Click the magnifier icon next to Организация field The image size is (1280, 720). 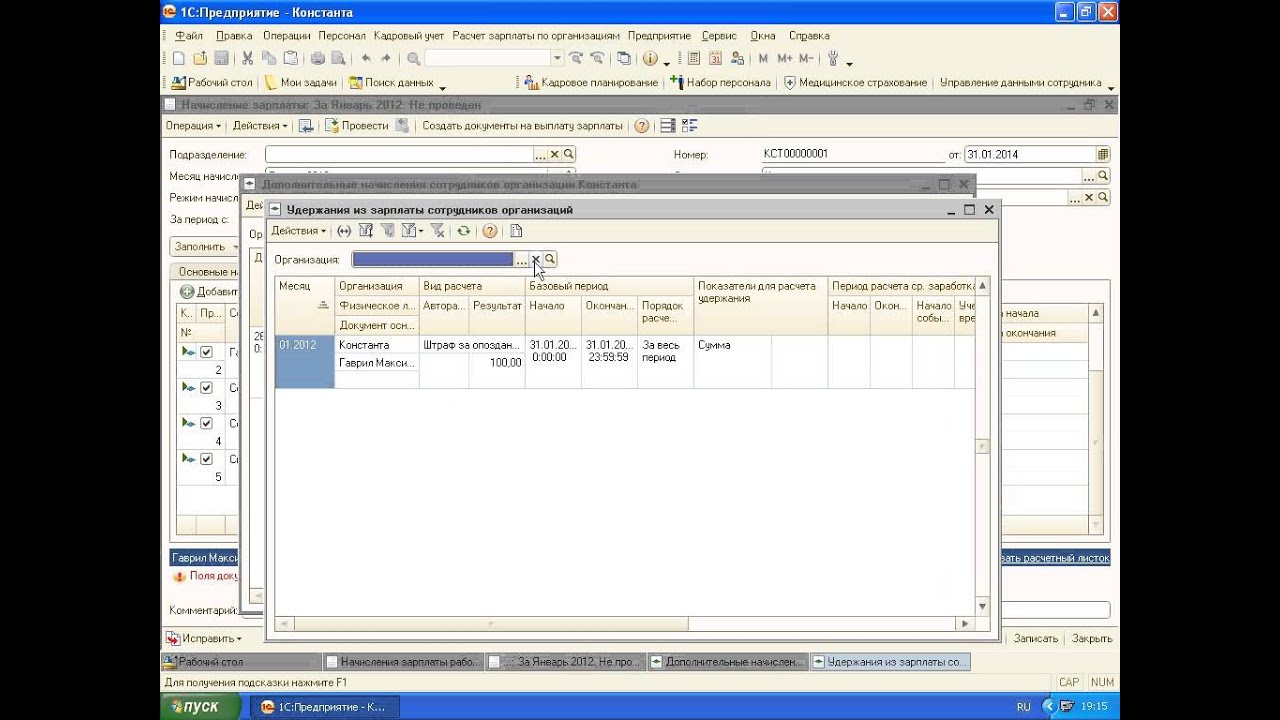pyautogui.click(x=550, y=260)
